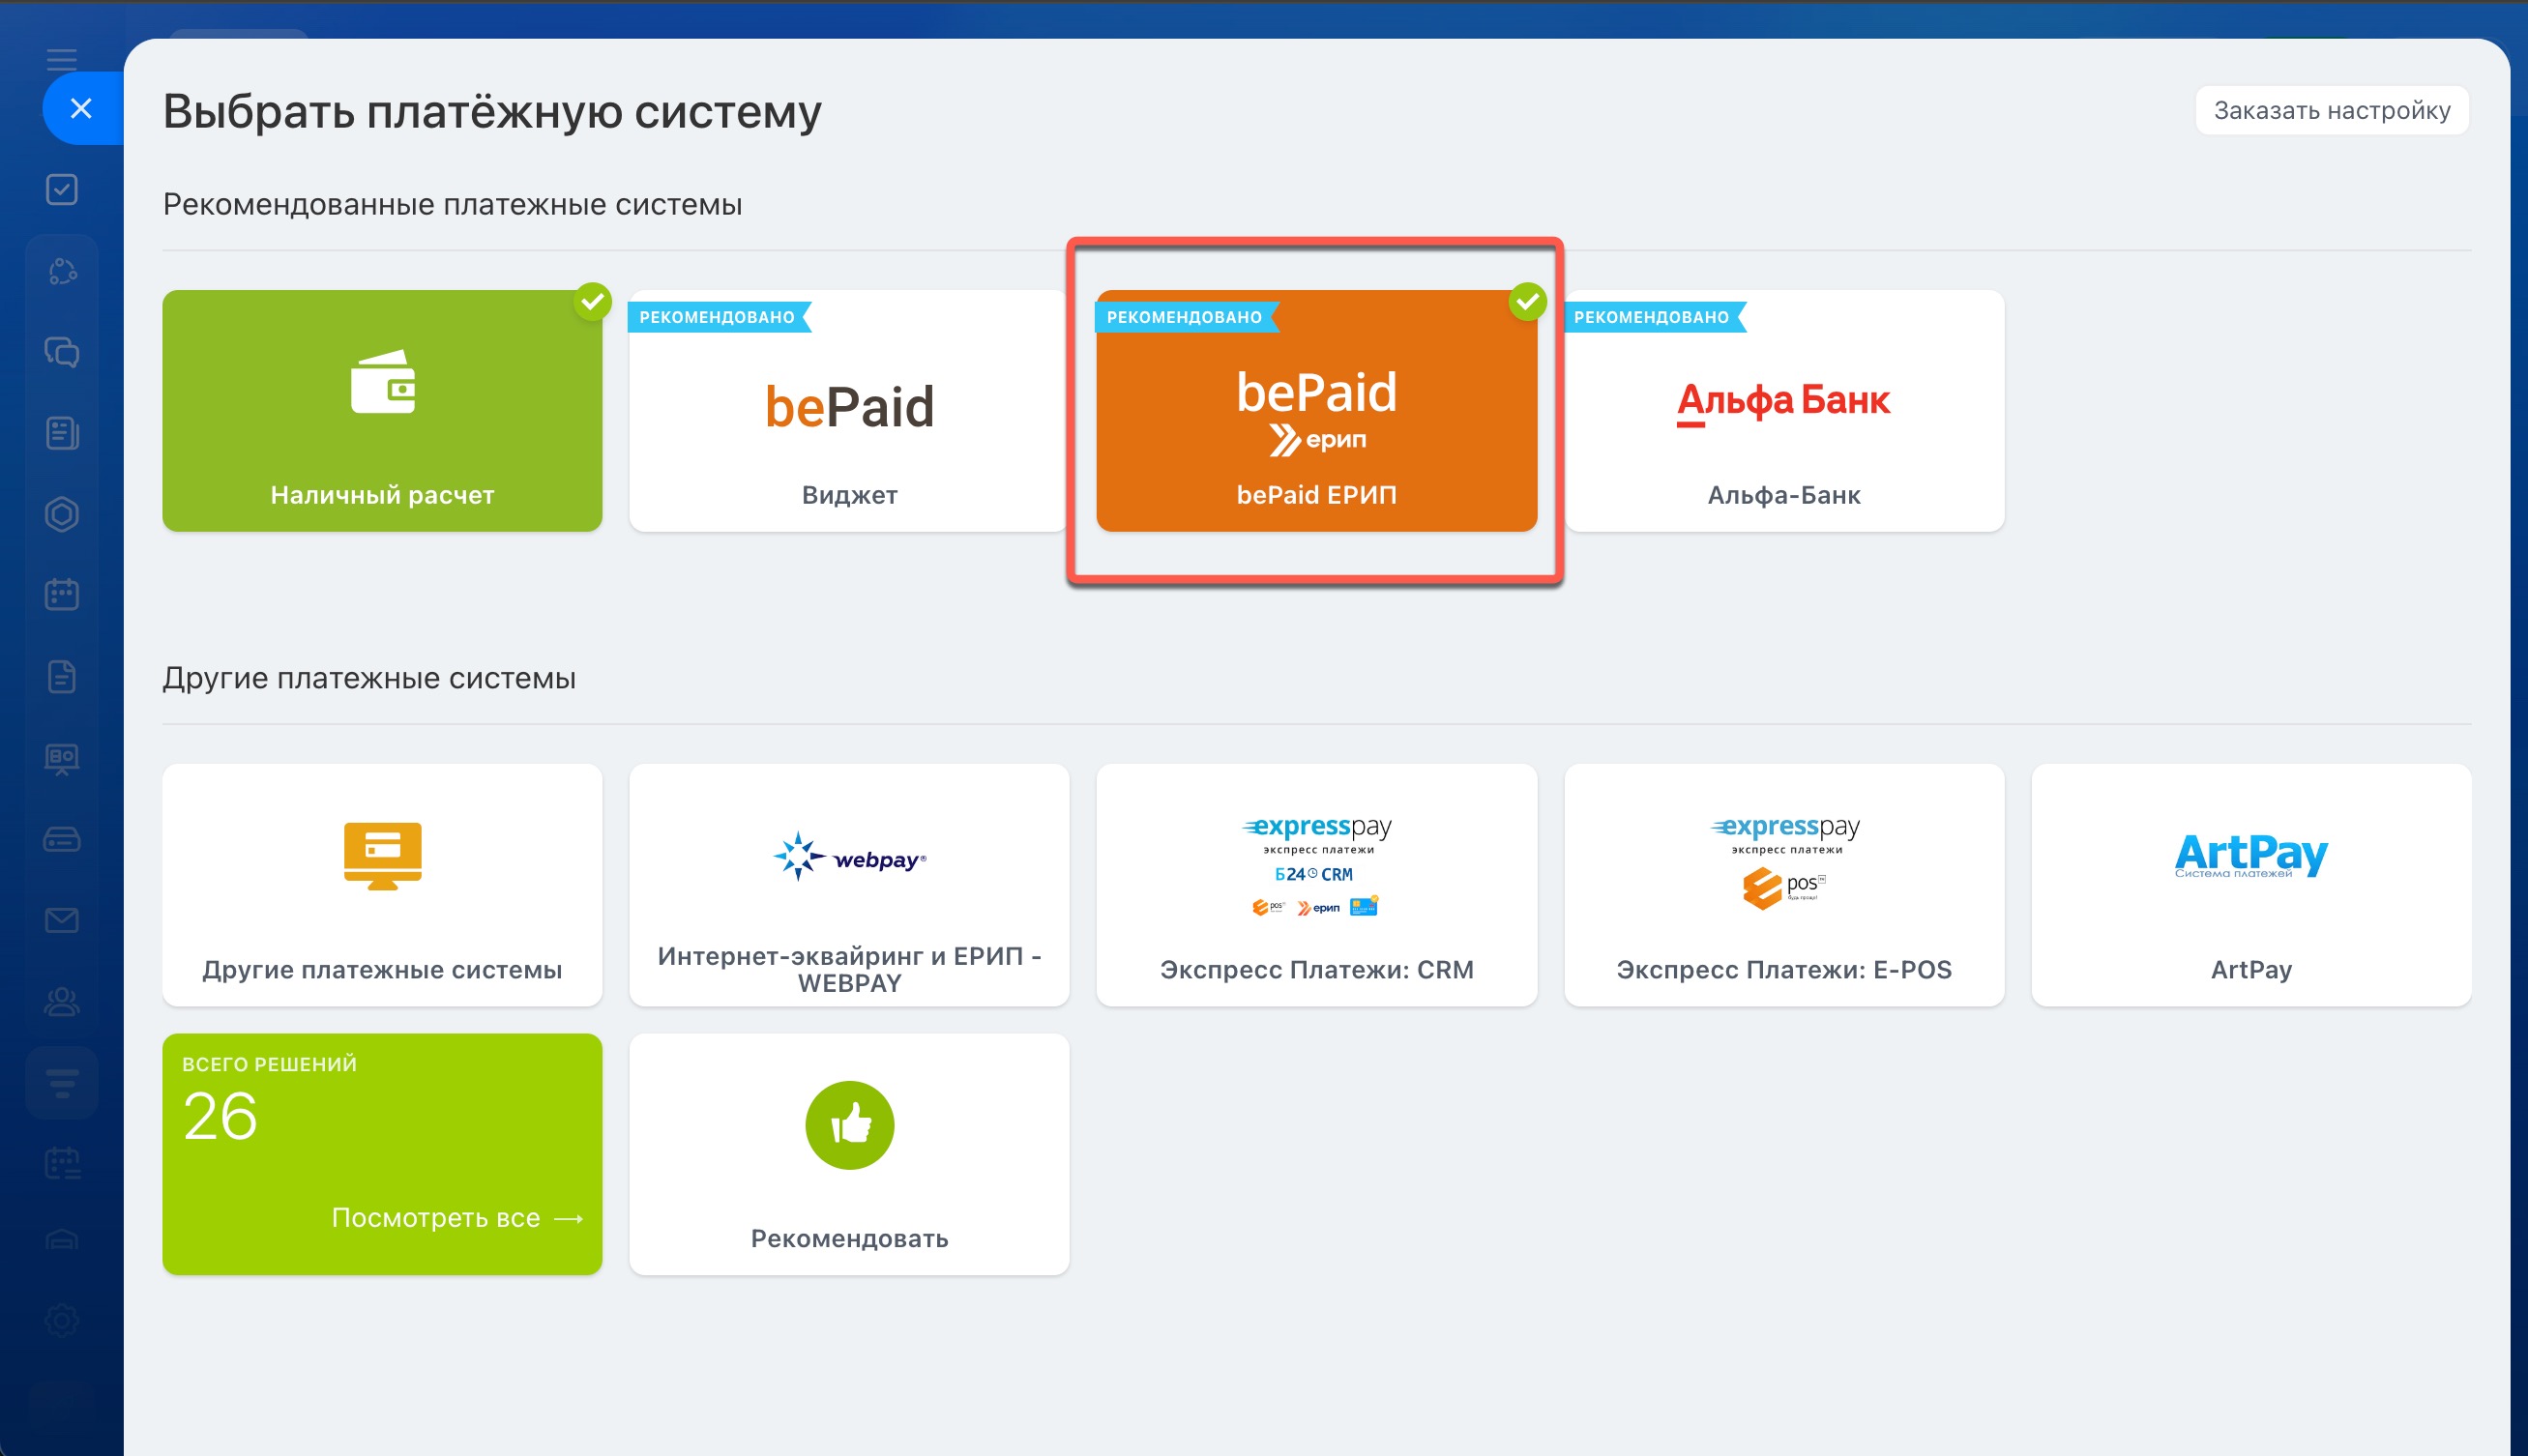Open the hexagon-shaped sidebar icon
This screenshot has height=1456, width=2528.
[62, 514]
